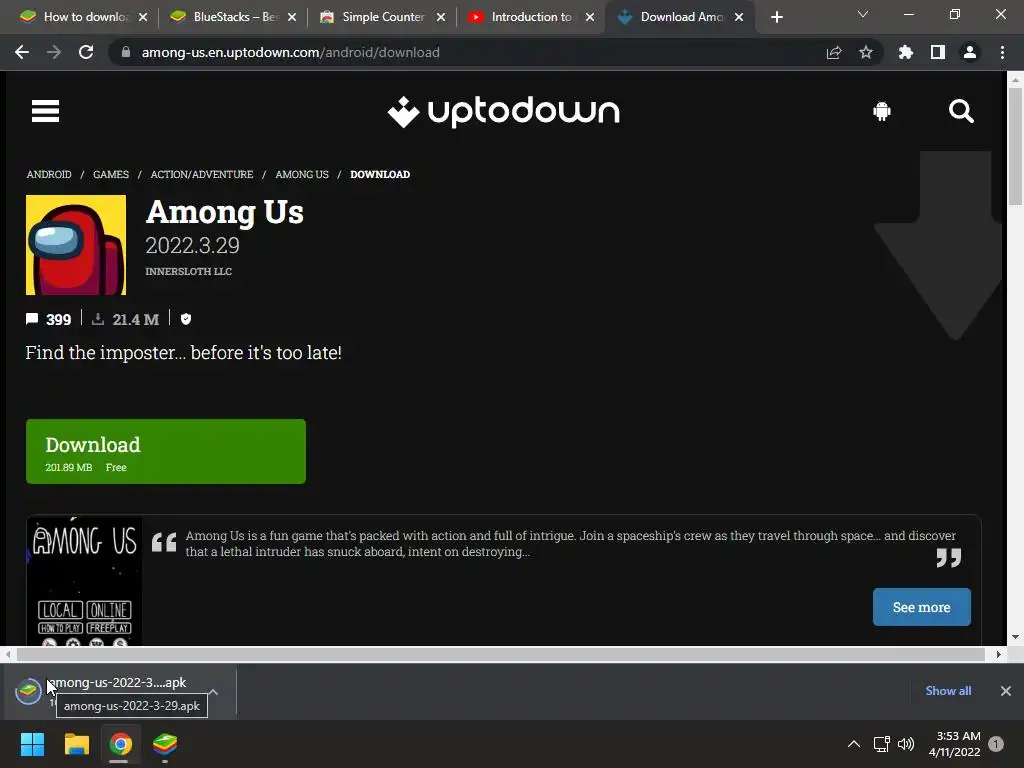
Task: Open the clock showing 3:53 AM
Action: coord(955,744)
